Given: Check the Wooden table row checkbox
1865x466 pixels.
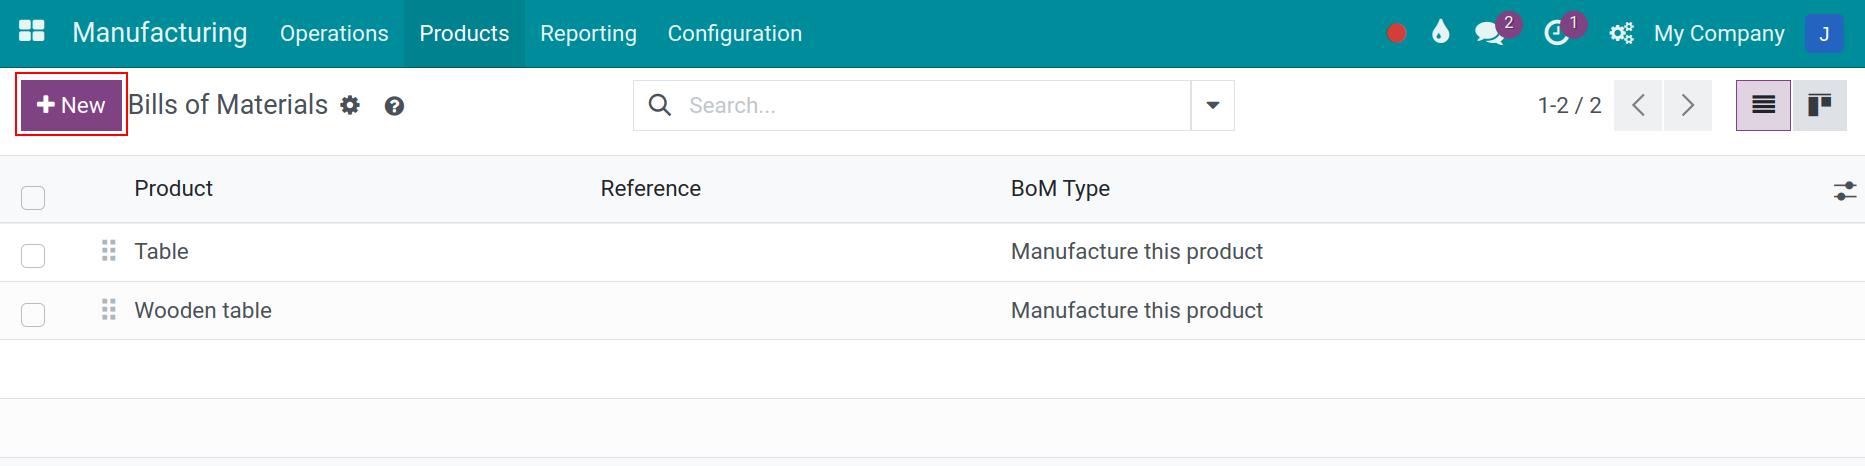Looking at the screenshot, I should pos(33,314).
